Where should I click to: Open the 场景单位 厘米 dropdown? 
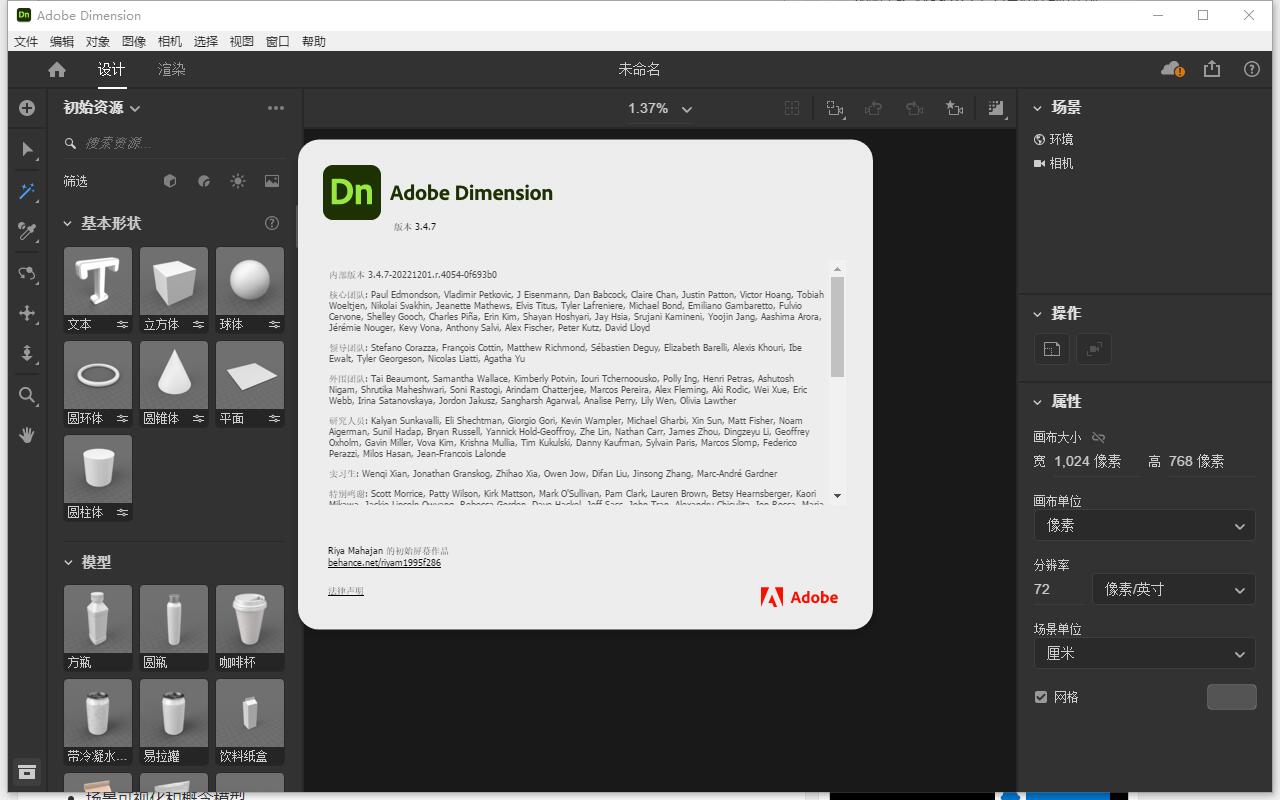[x=1144, y=653]
